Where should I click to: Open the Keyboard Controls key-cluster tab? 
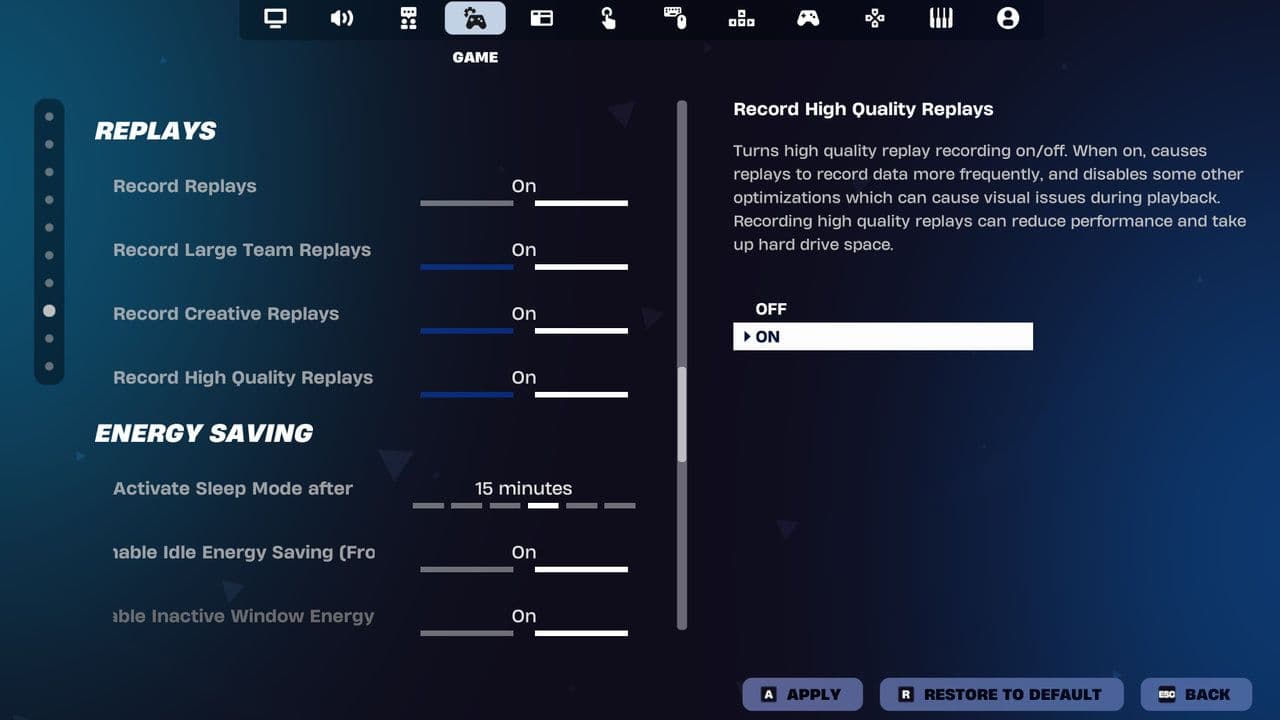tap(741, 18)
